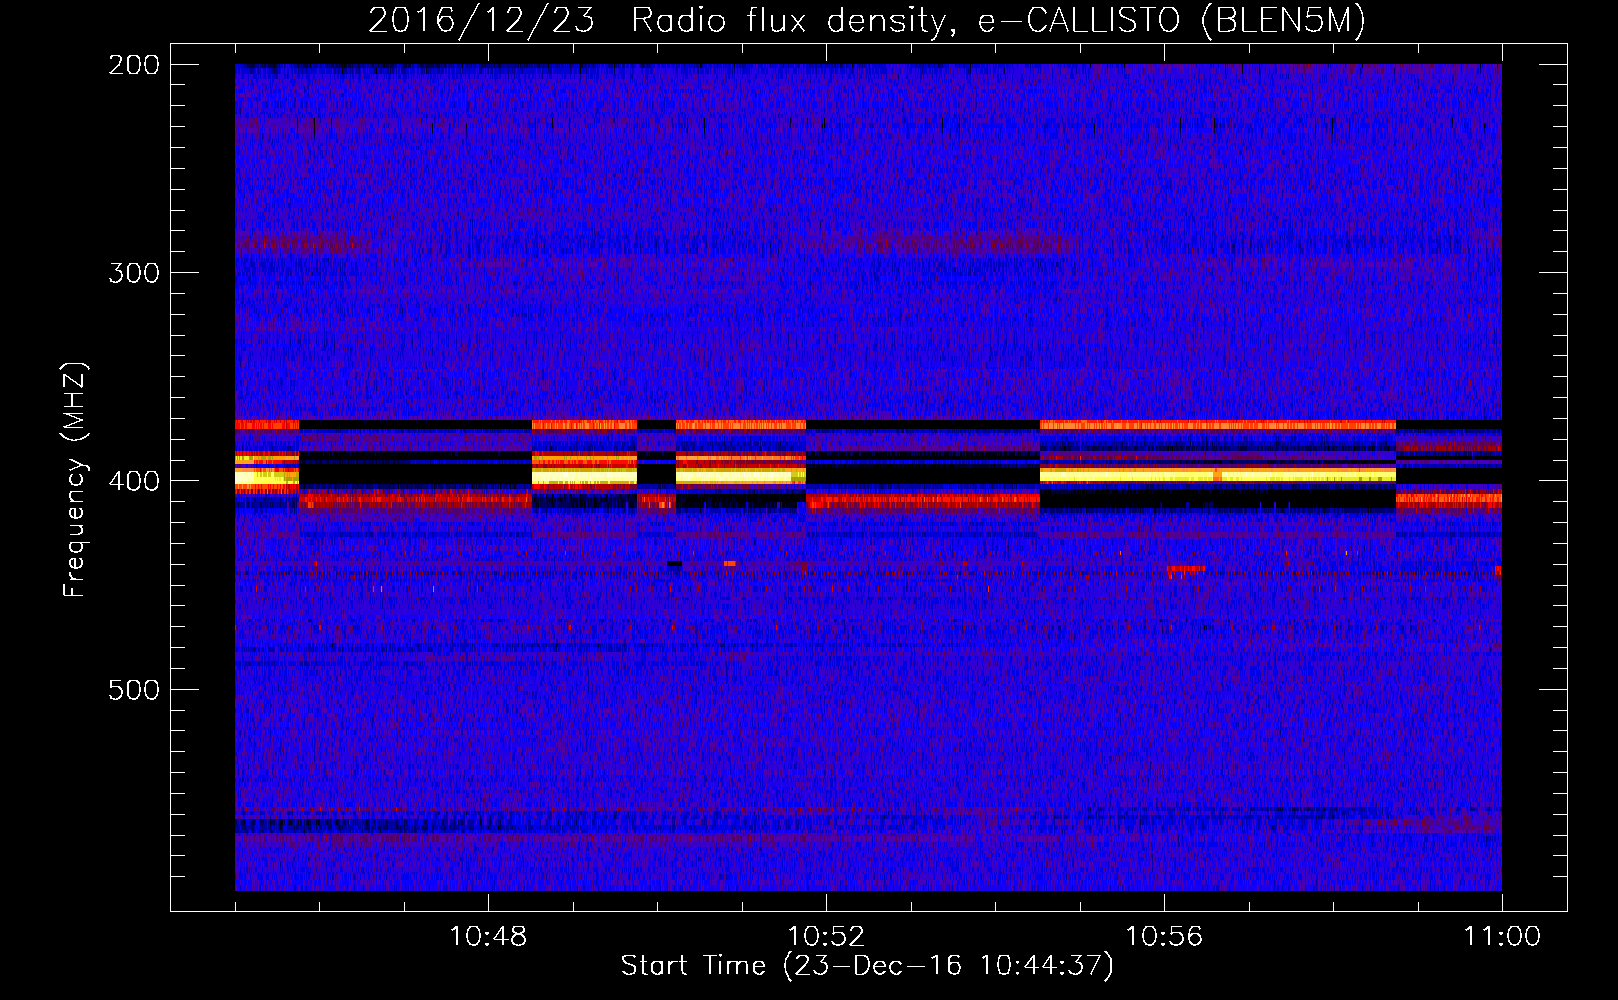Click the '400' frequency axis label

[134, 481]
